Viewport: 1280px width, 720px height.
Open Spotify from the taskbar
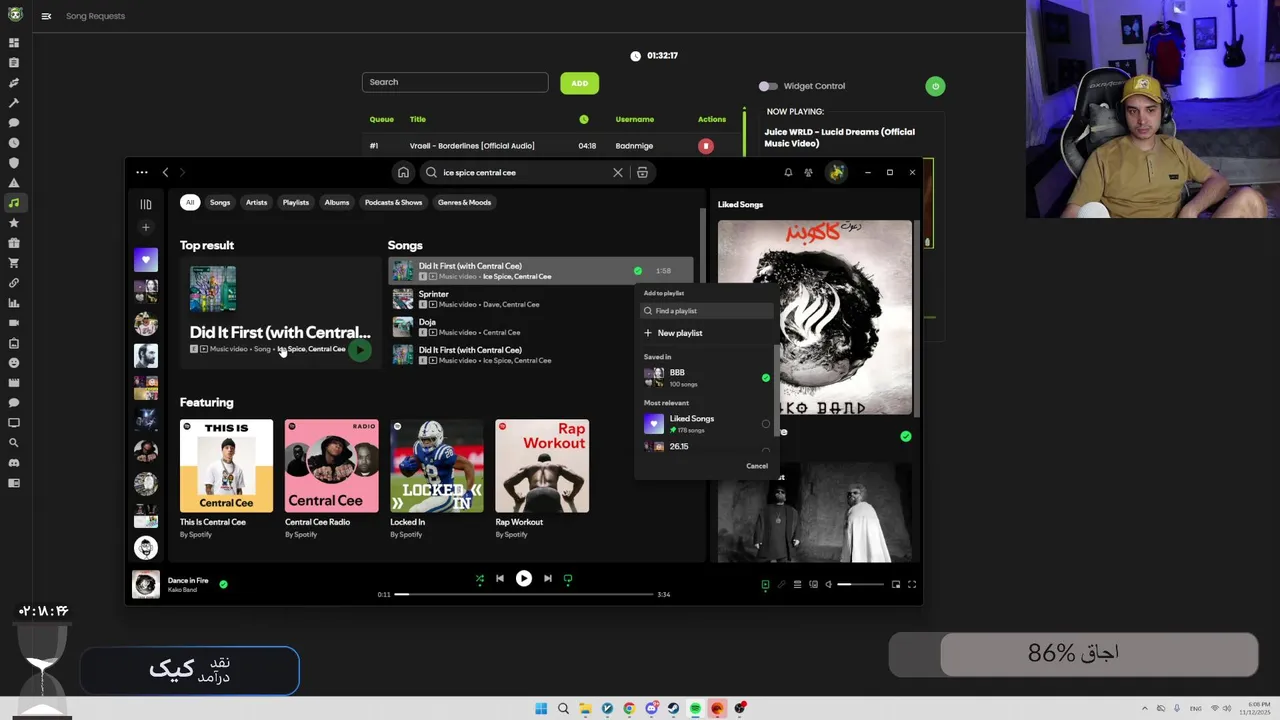(x=695, y=708)
